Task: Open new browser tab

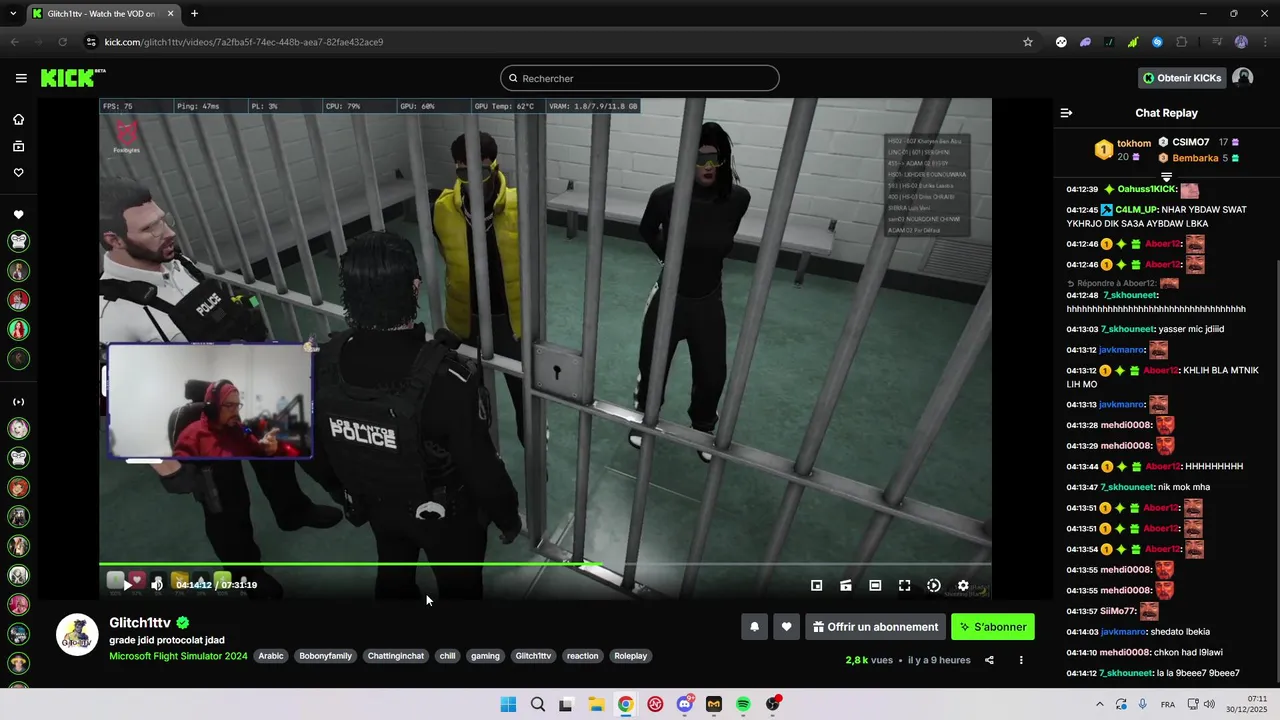Action: coord(194,14)
